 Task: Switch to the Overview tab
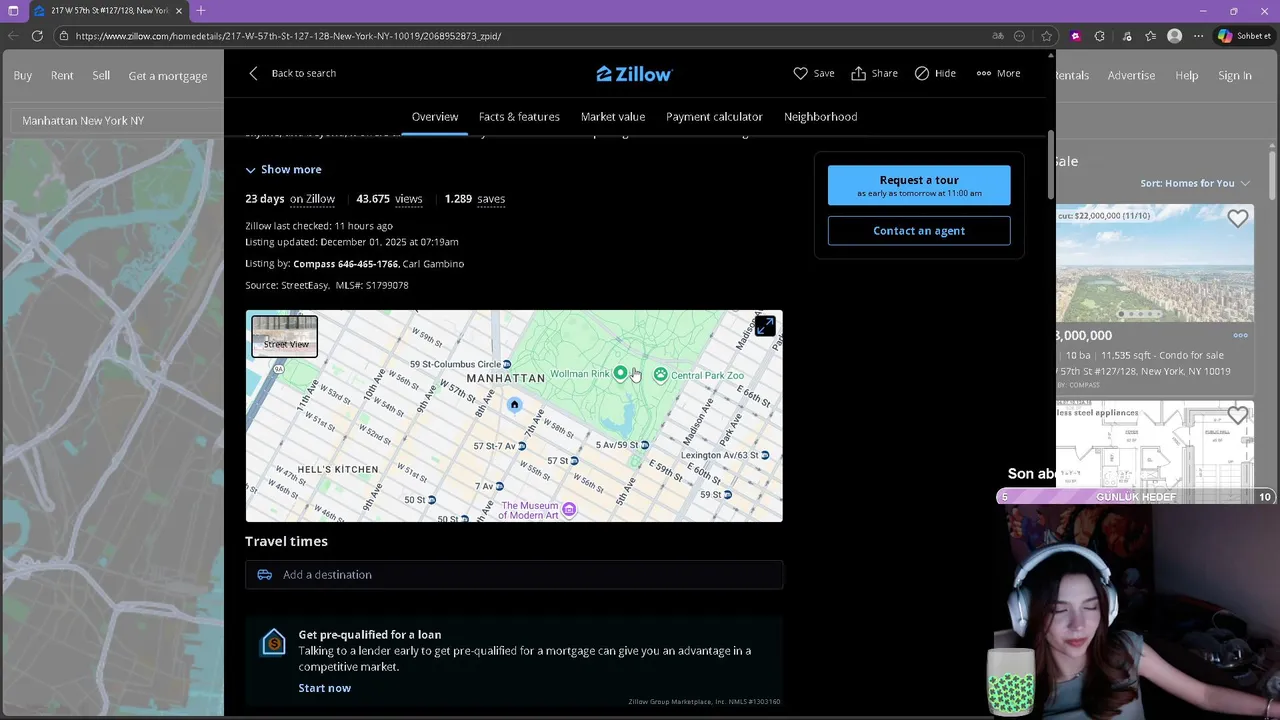click(x=435, y=116)
